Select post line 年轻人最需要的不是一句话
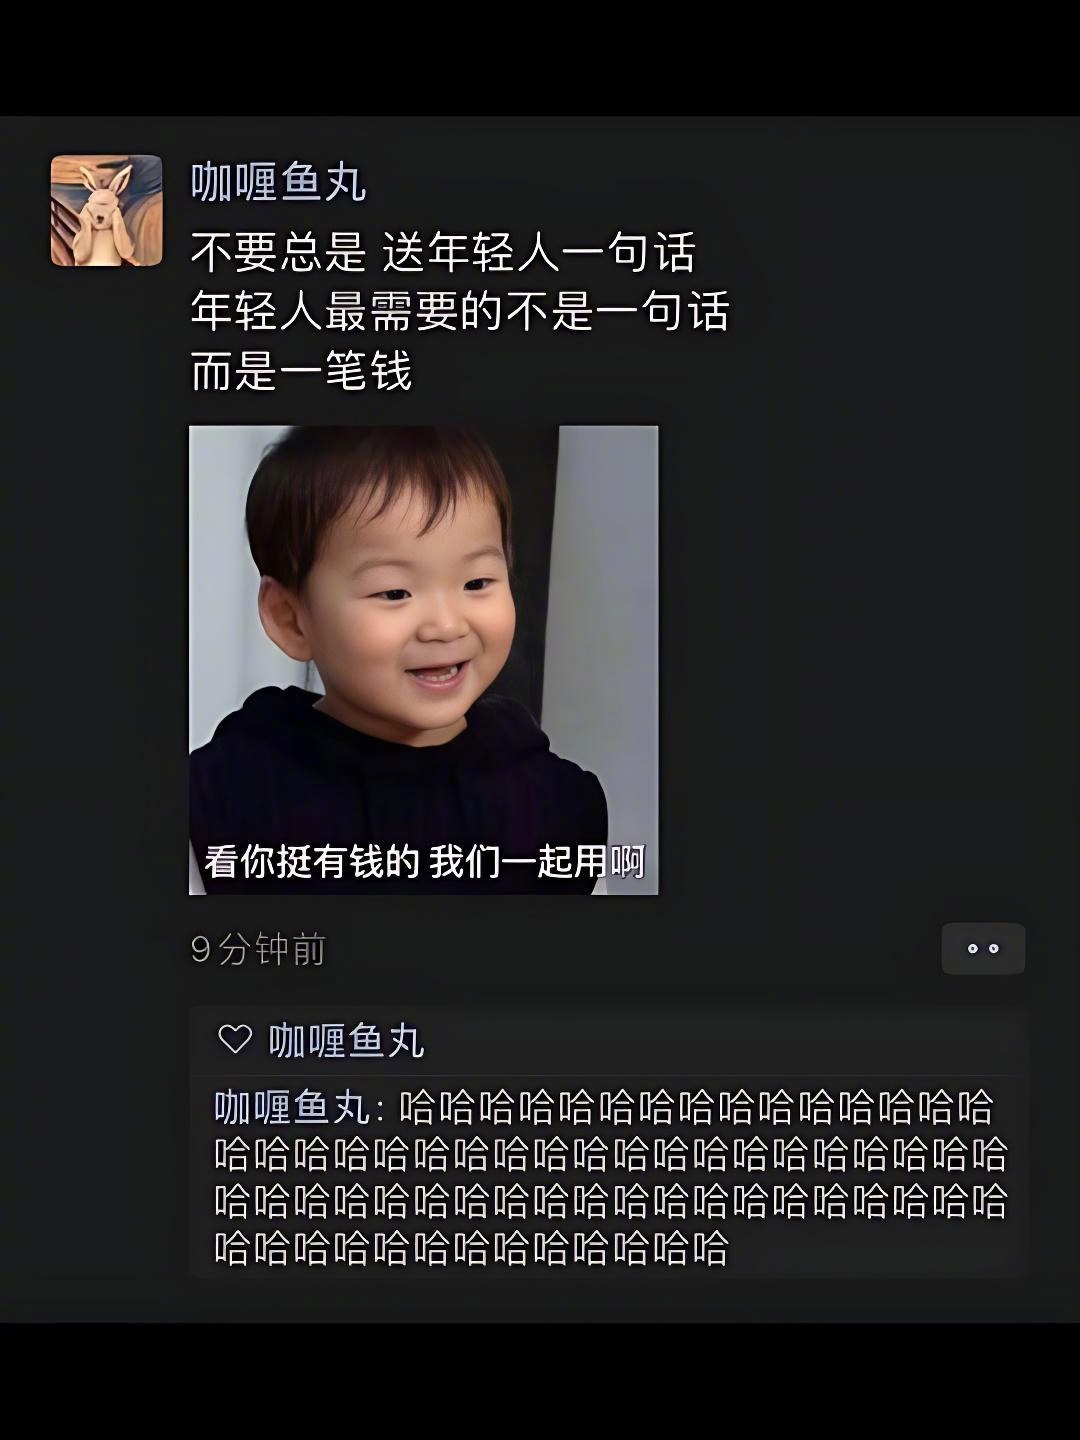 coord(460,311)
